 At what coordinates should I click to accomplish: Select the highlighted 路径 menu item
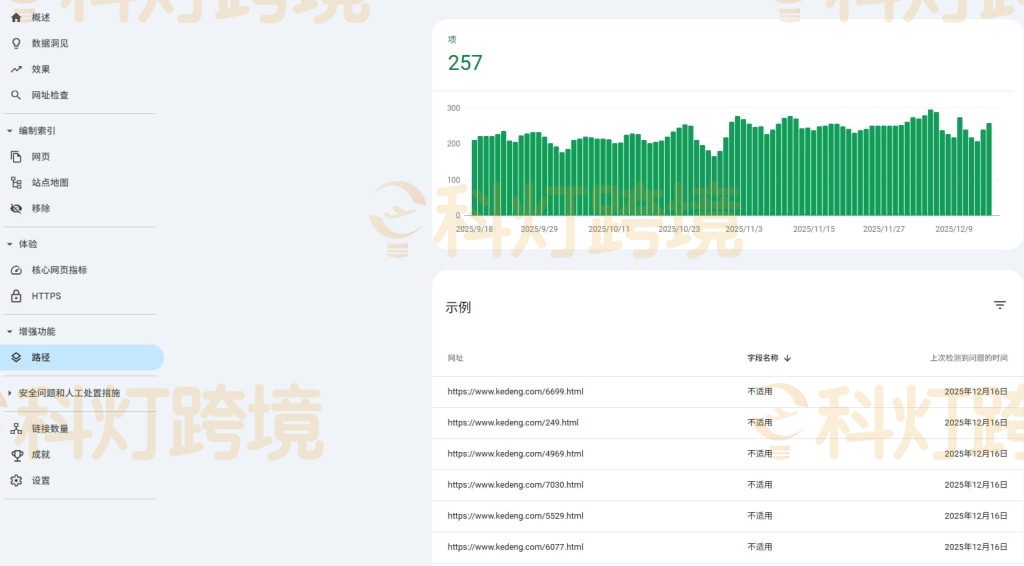tap(82, 358)
